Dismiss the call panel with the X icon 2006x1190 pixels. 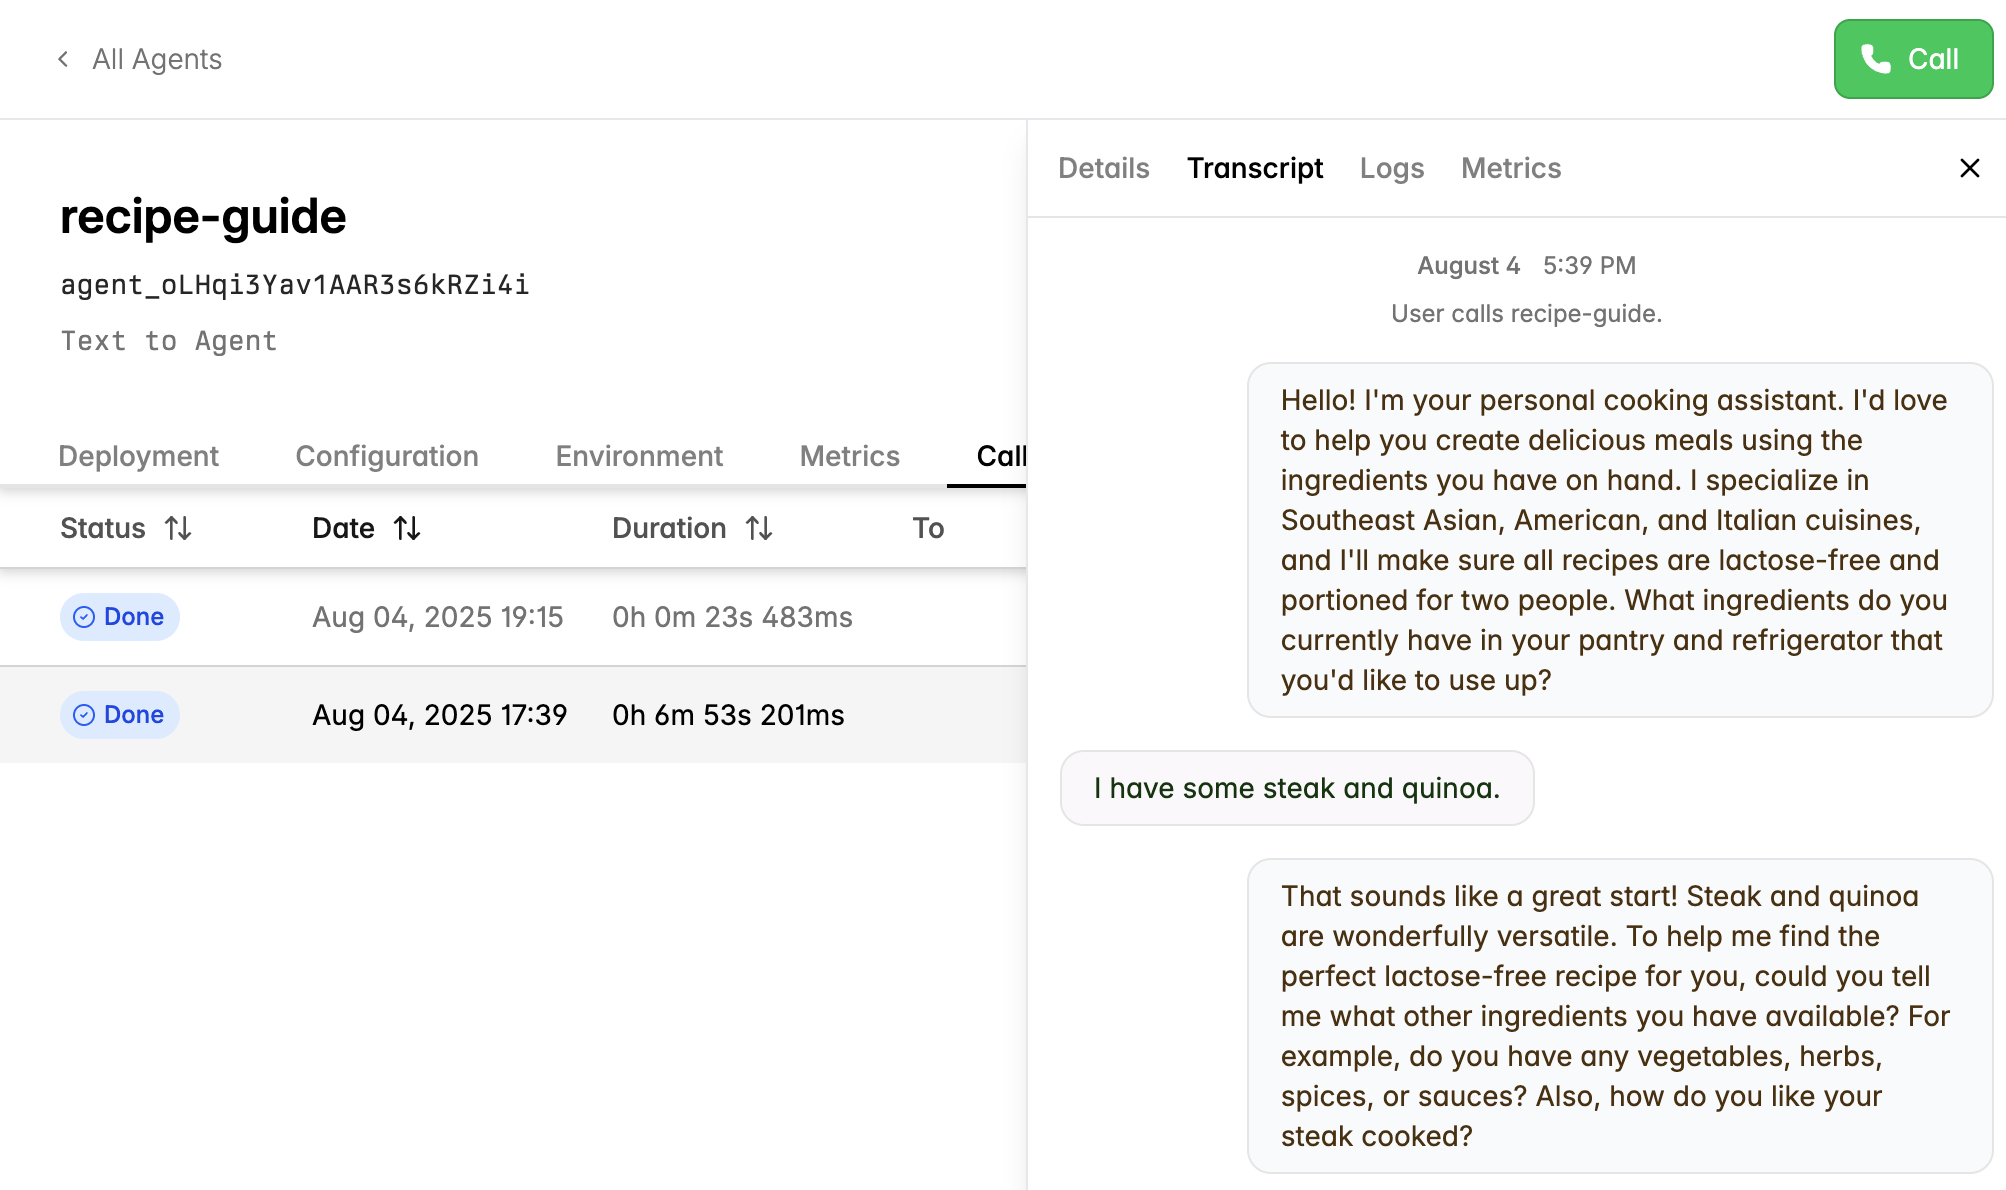(x=1969, y=168)
